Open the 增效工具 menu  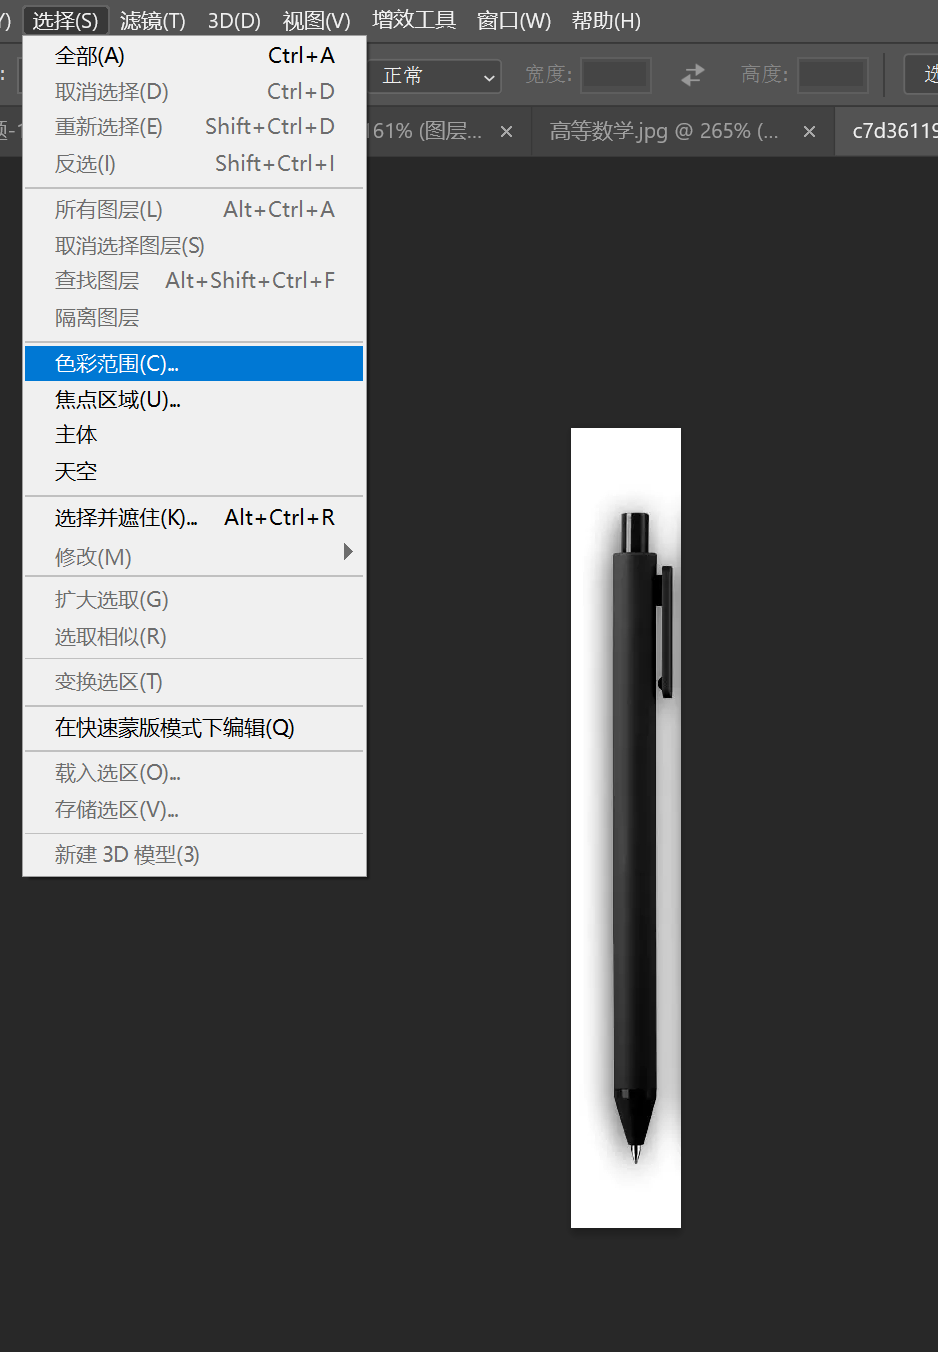(x=414, y=20)
